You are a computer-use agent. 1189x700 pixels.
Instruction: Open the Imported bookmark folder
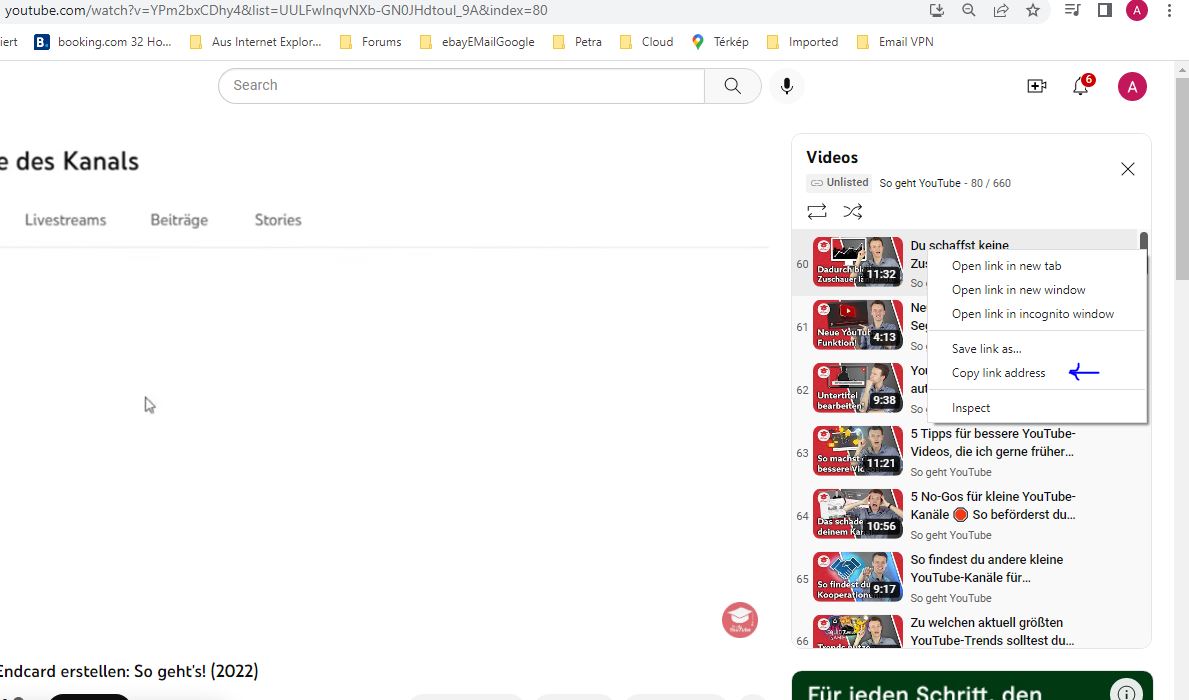(x=802, y=42)
